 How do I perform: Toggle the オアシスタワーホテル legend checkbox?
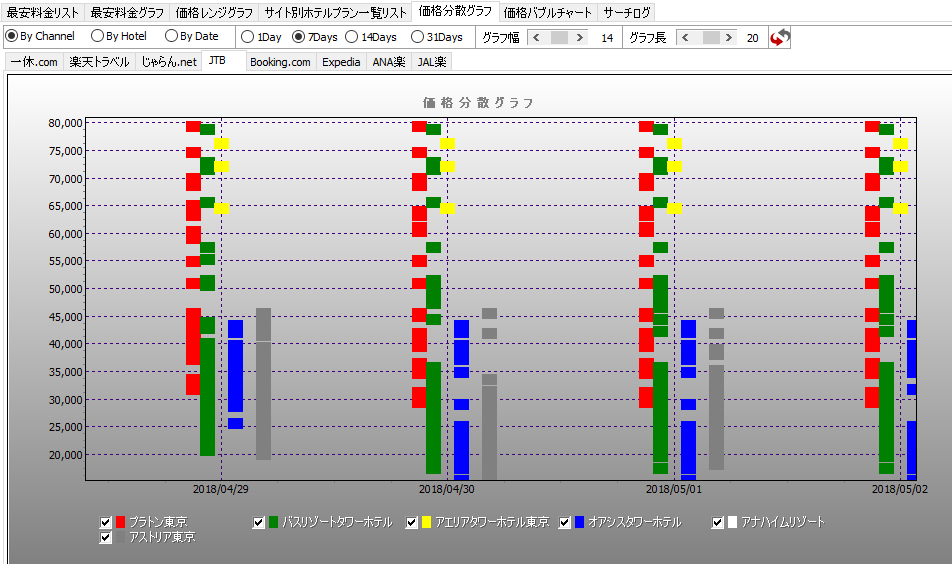tap(565, 522)
